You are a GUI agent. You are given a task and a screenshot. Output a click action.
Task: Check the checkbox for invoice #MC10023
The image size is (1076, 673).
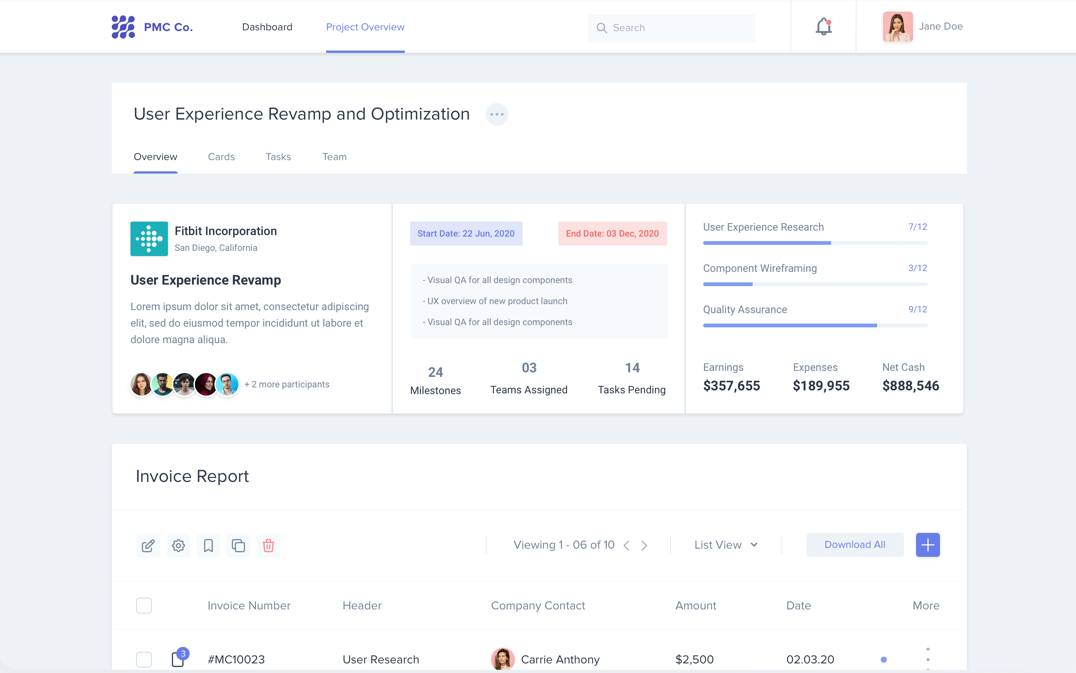(x=144, y=659)
